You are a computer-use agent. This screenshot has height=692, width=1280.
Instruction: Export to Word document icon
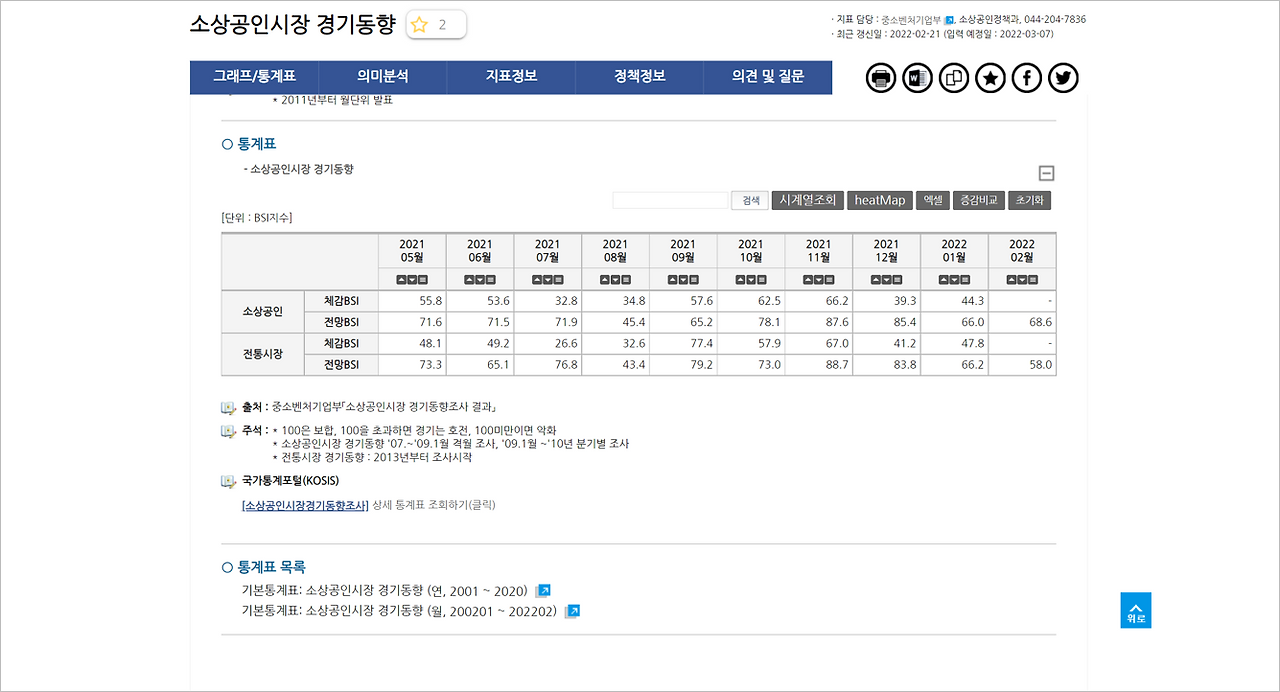point(917,77)
